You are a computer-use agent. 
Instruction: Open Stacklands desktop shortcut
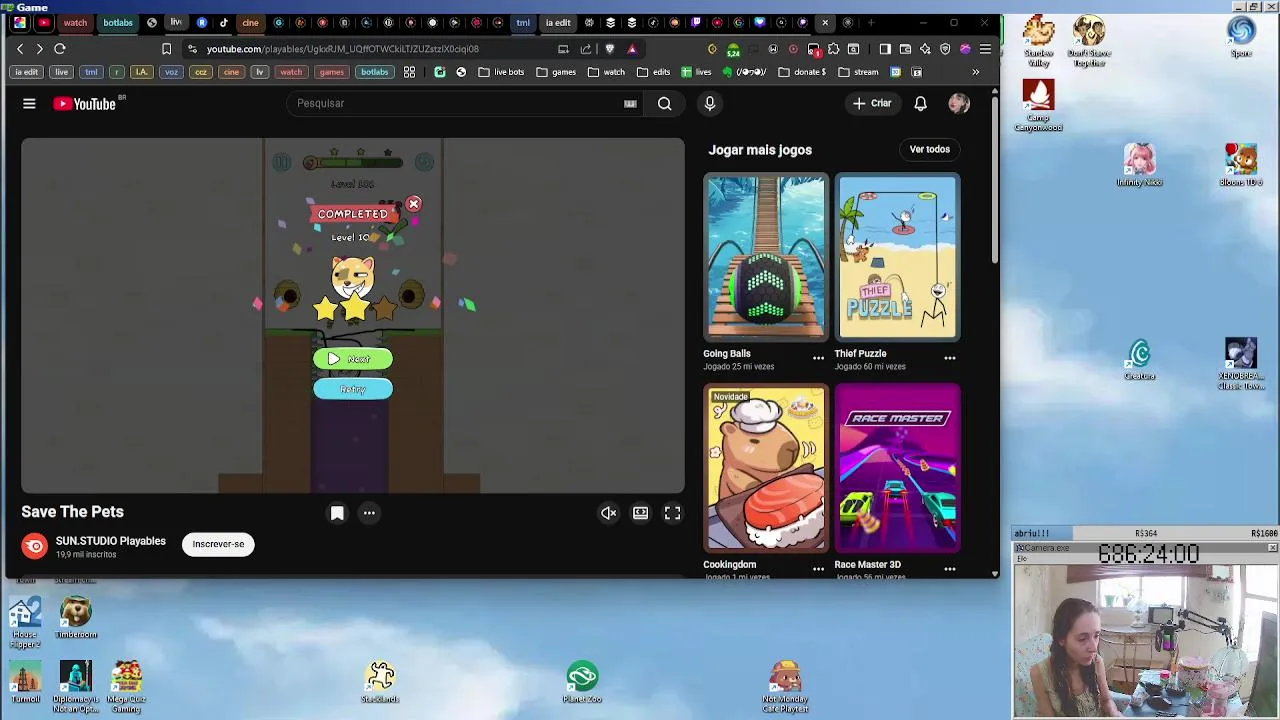(x=380, y=683)
